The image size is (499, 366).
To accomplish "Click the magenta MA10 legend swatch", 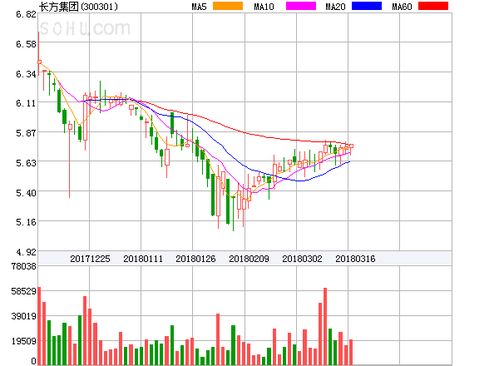I will [x=301, y=6].
